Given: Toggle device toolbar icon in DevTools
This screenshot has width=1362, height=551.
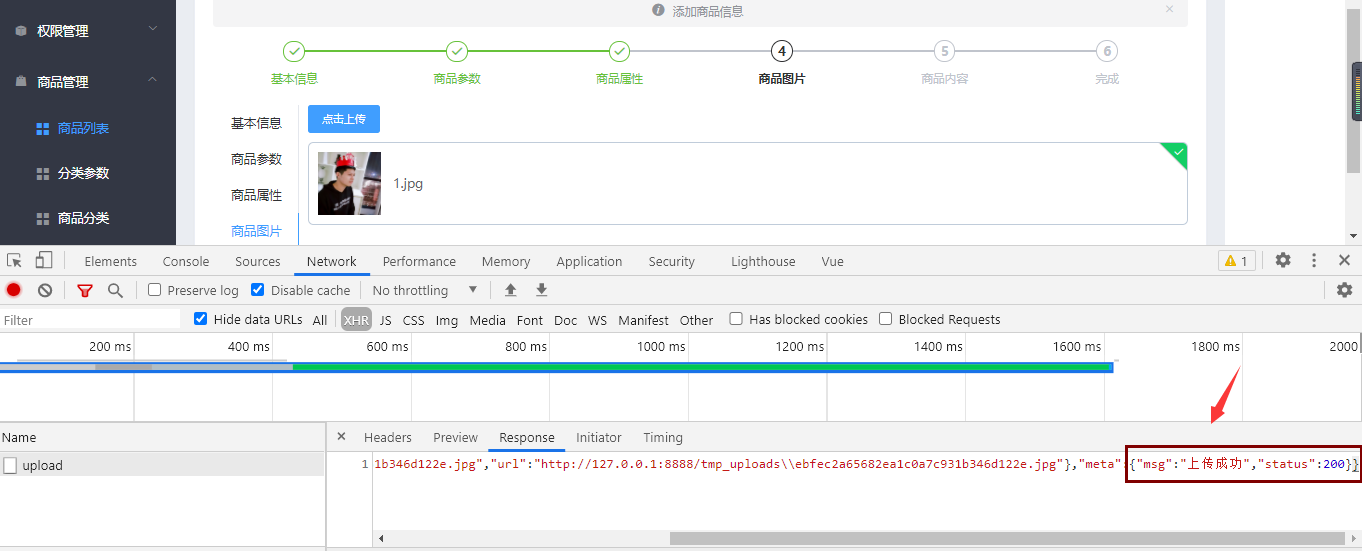Looking at the screenshot, I should pos(43,261).
